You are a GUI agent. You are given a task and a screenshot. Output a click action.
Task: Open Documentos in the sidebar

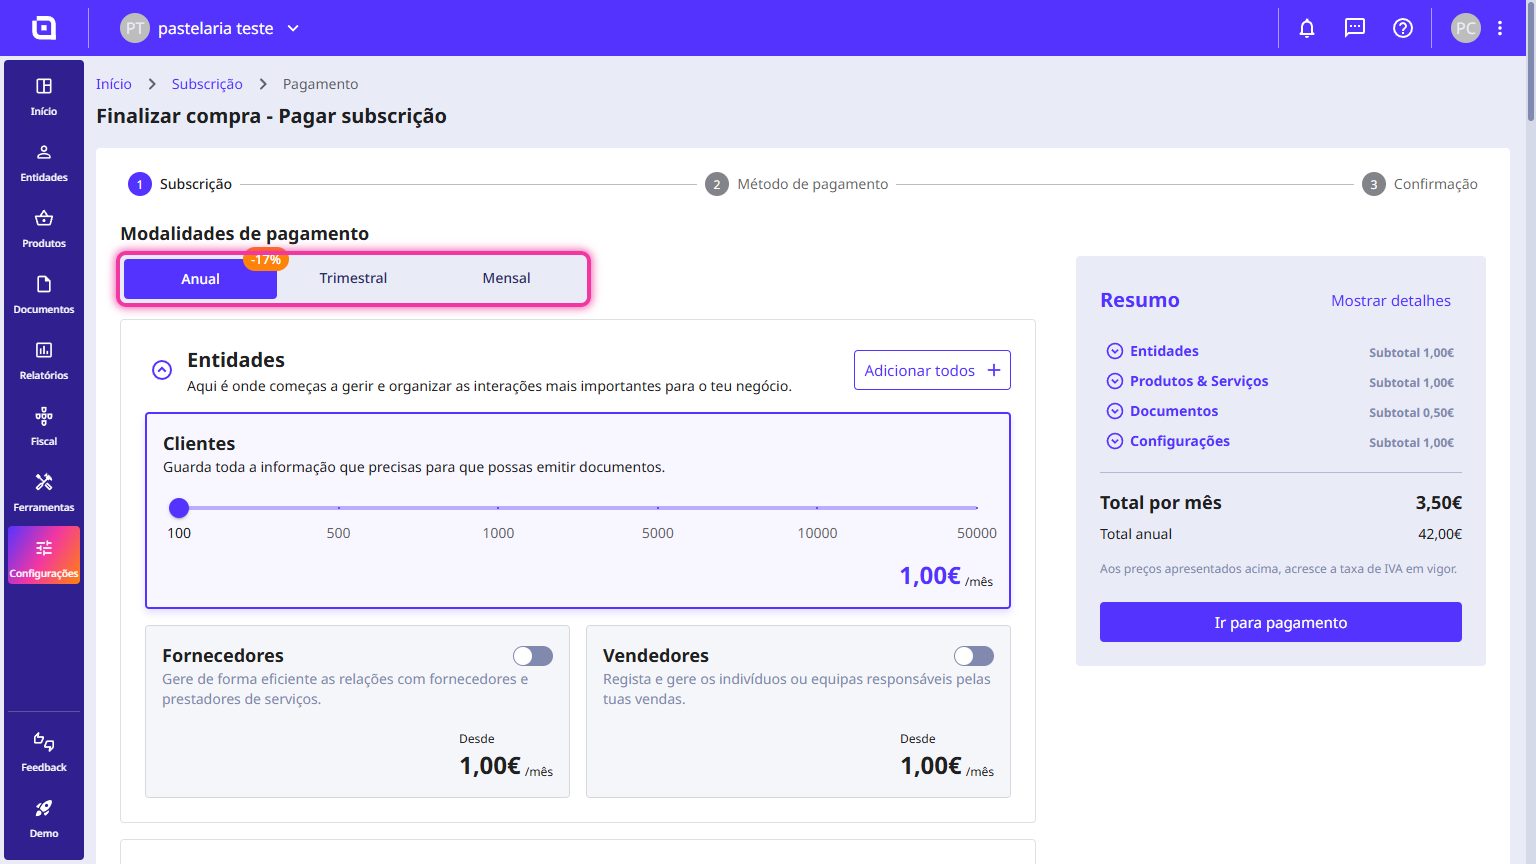[x=44, y=295]
